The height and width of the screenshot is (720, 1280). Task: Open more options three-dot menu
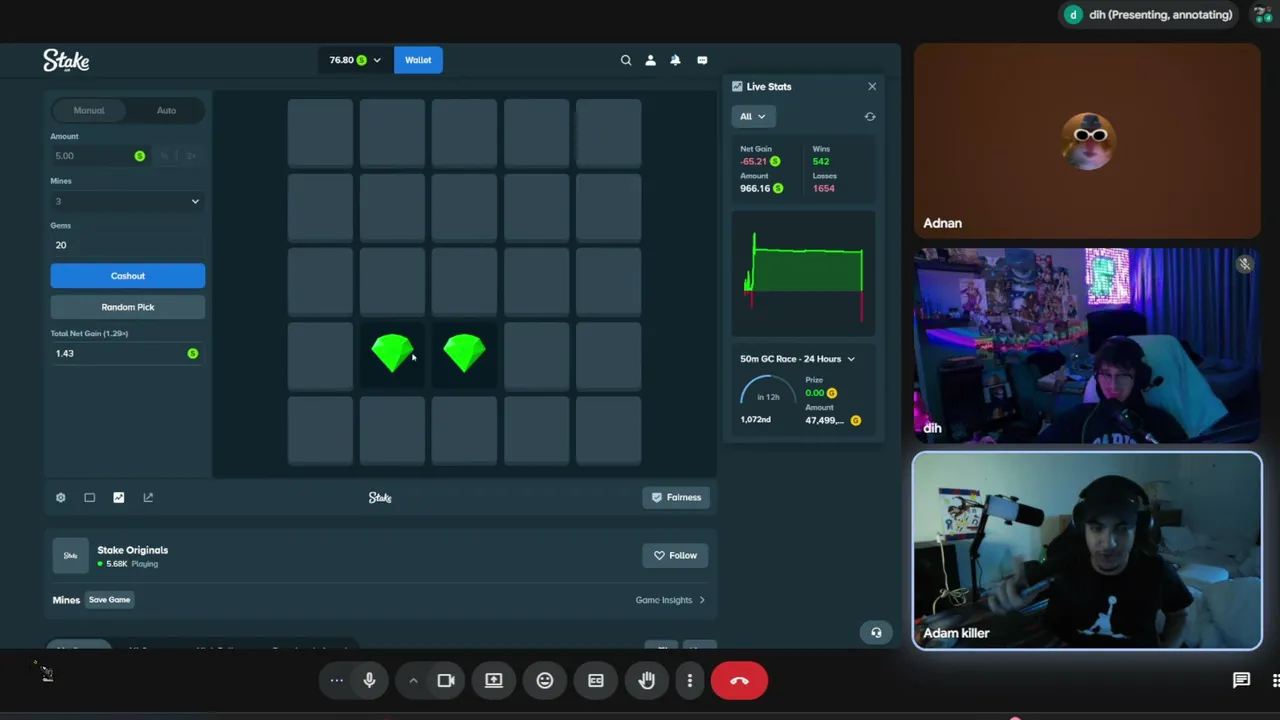pyautogui.click(x=690, y=681)
